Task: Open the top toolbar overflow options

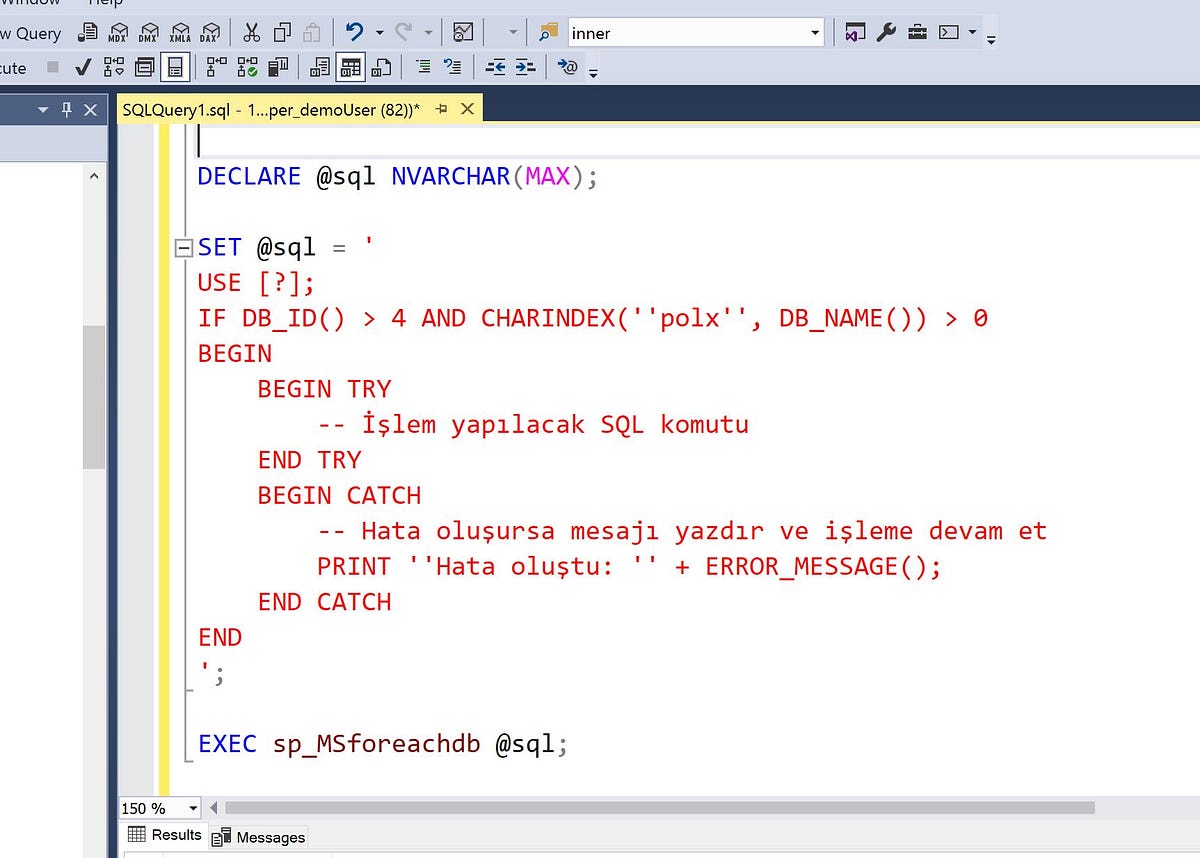Action: [991, 40]
